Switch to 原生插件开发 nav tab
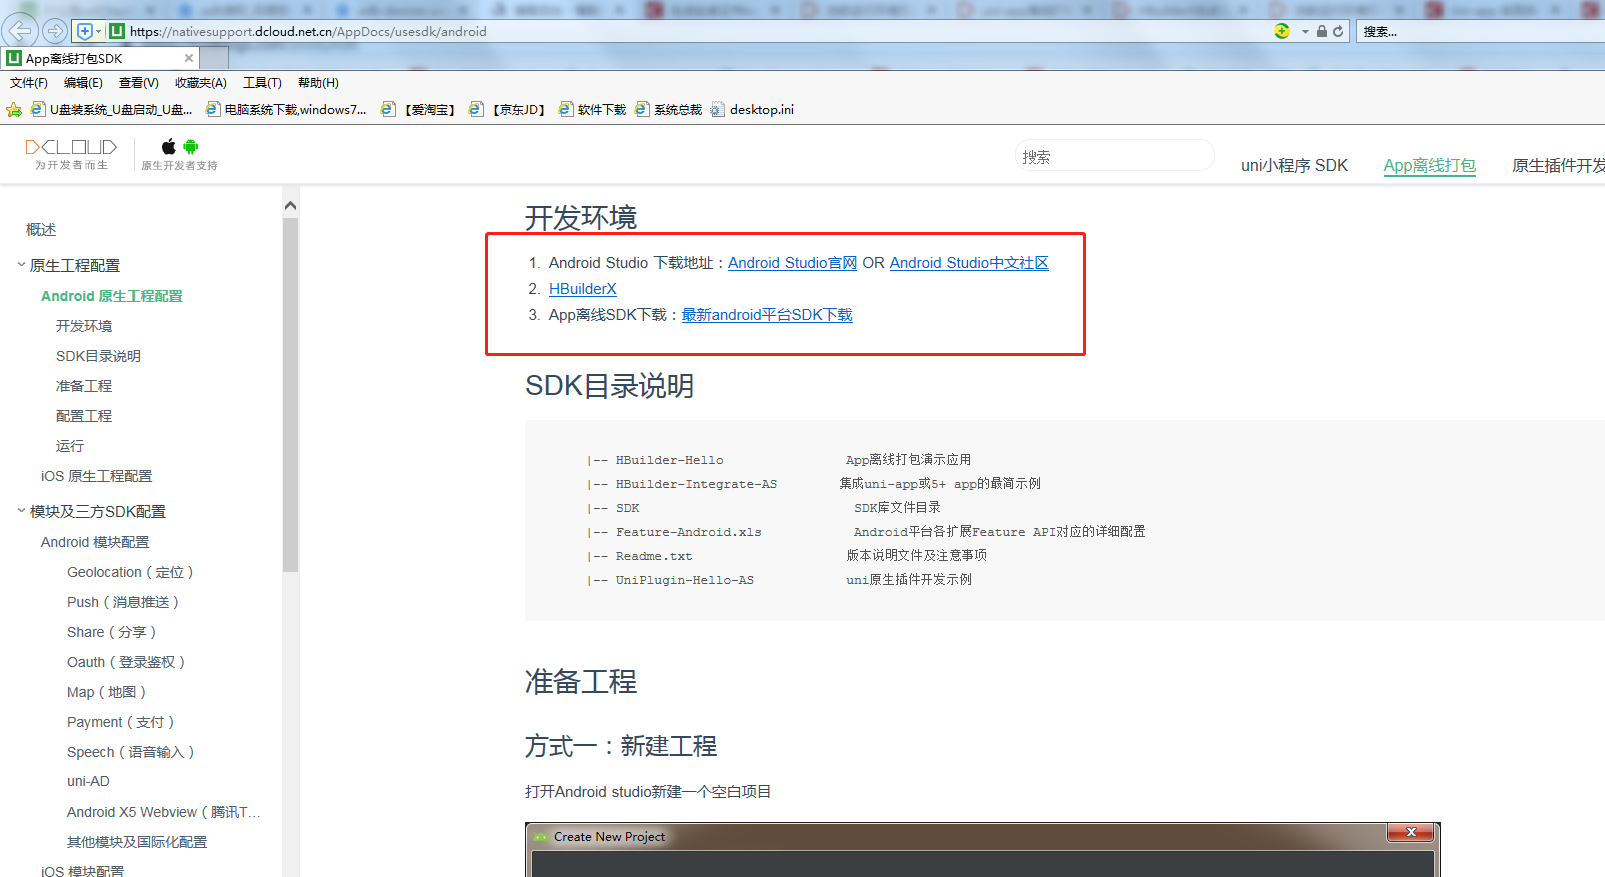Image resolution: width=1605 pixels, height=877 pixels. coord(1558,165)
